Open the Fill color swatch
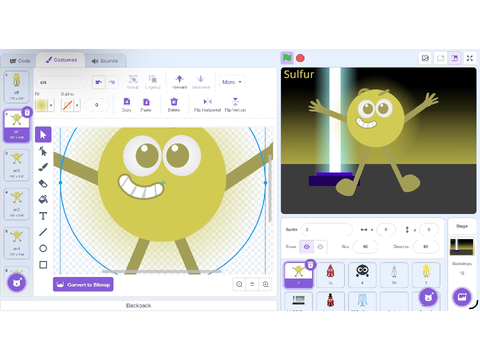The height and width of the screenshot is (360, 480). click(x=42, y=105)
